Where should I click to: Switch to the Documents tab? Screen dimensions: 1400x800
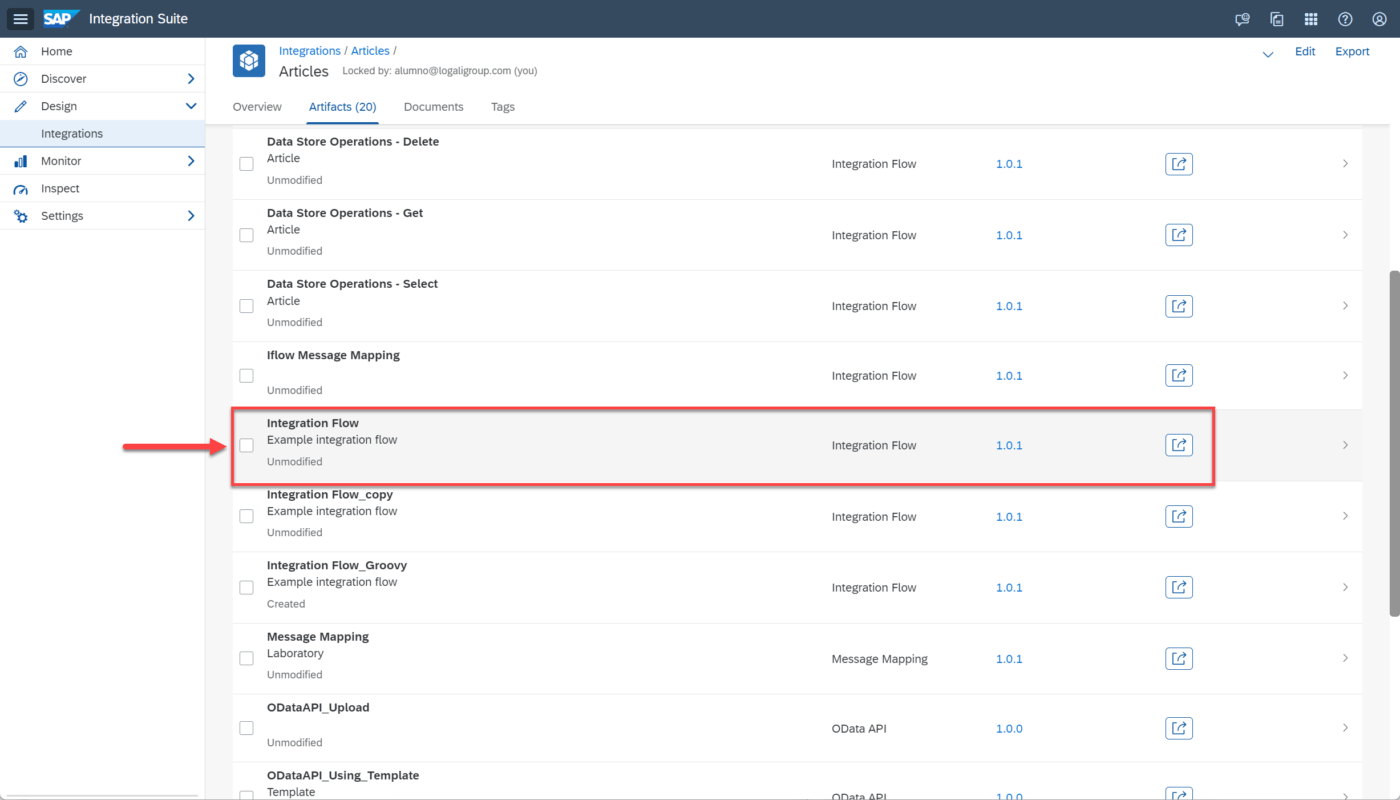434,107
